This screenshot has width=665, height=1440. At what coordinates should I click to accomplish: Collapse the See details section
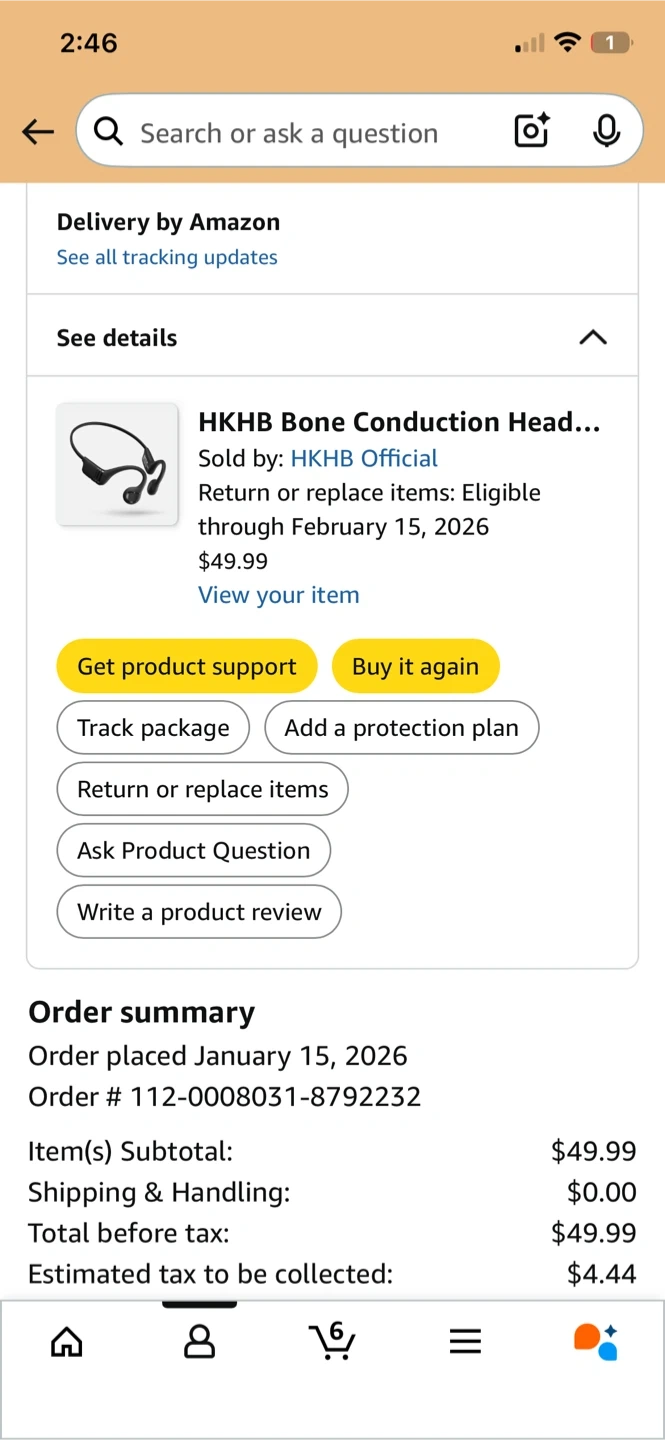click(593, 337)
